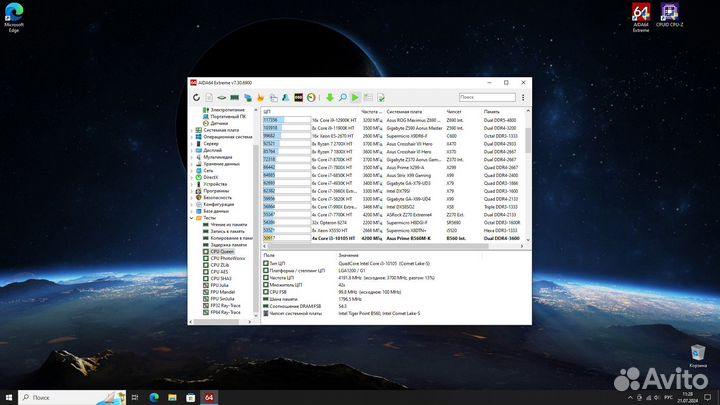Image resolution: width=720 pixels, height=405 pixels.
Task: Open FP64 Ray-Trace test
Action: coord(225,312)
